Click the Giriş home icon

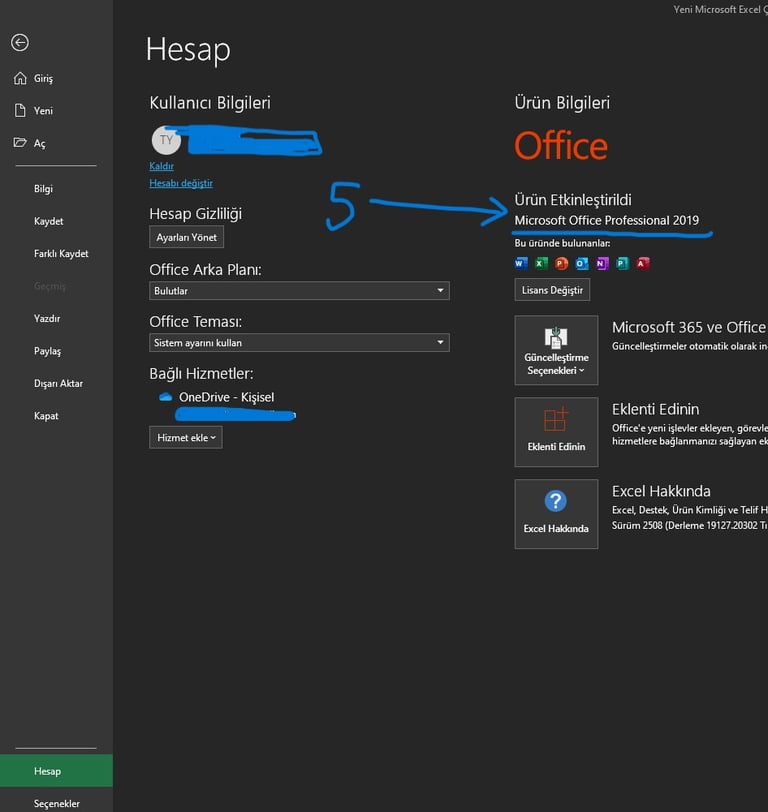coord(20,78)
